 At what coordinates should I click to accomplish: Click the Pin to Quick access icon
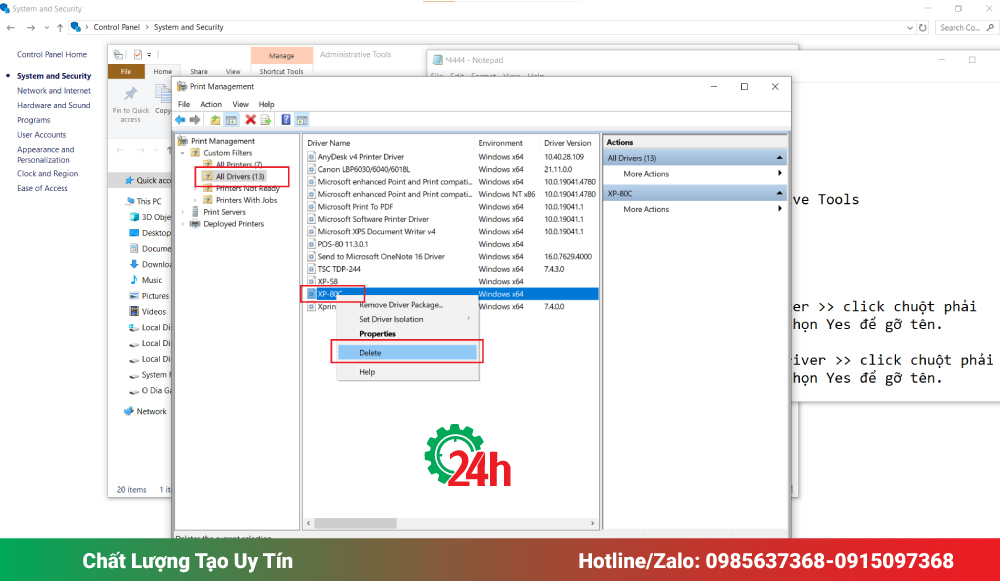(x=131, y=94)
